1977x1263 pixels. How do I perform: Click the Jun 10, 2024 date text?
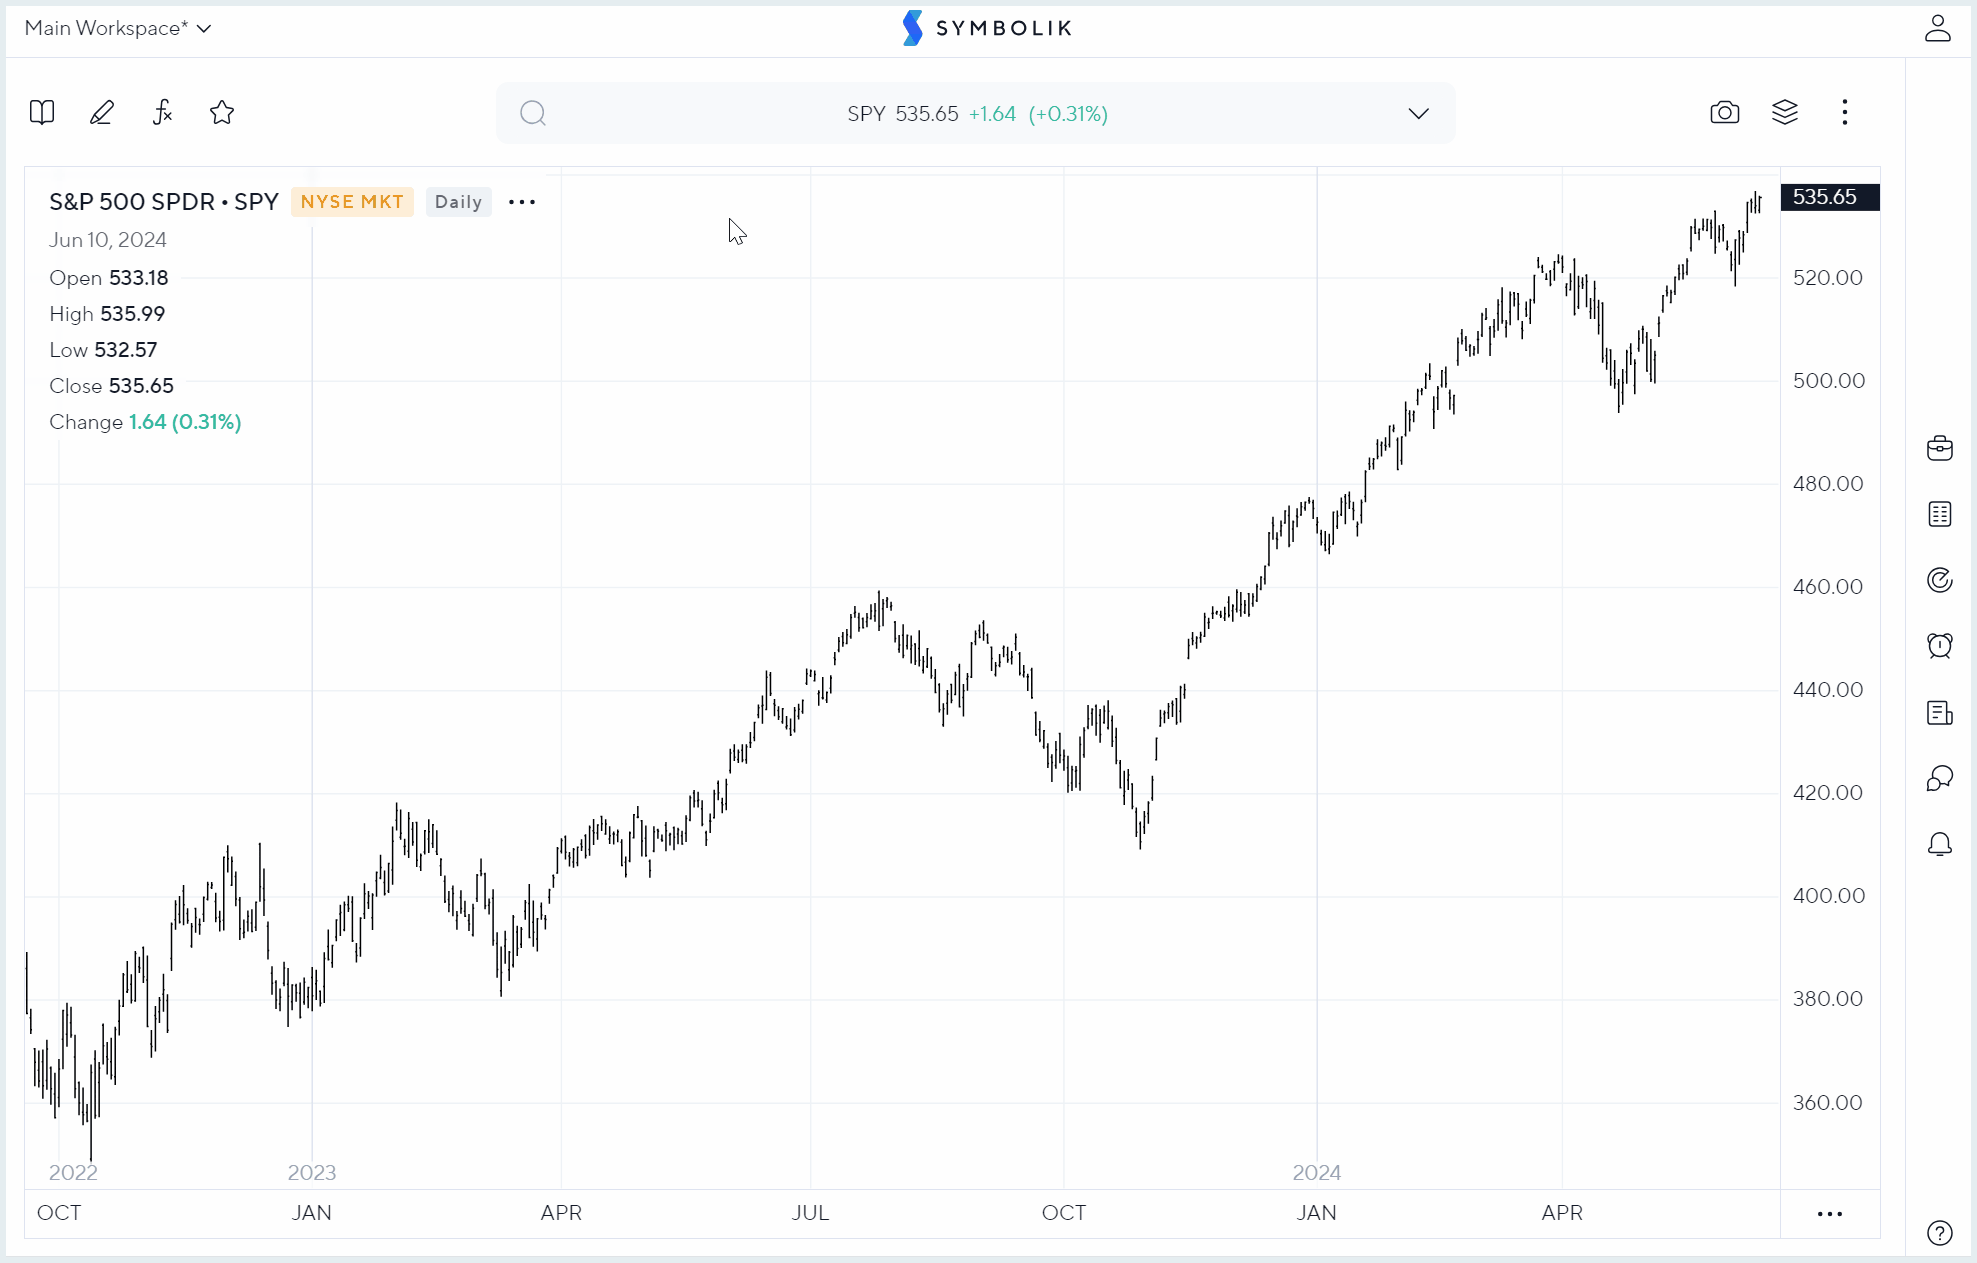coord(108,240)
